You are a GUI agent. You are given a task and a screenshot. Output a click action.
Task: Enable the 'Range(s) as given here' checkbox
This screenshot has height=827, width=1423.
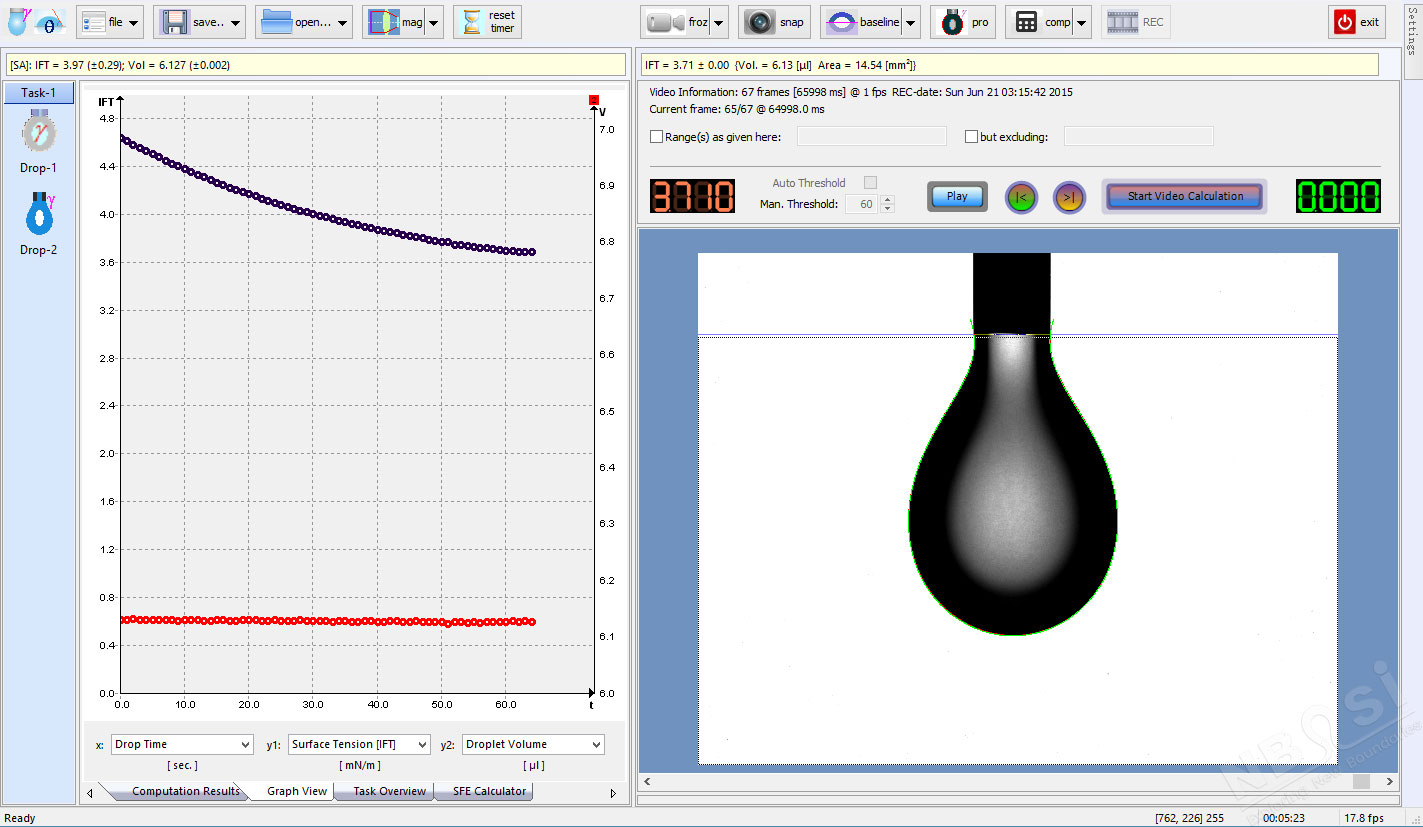click(657, 137)
